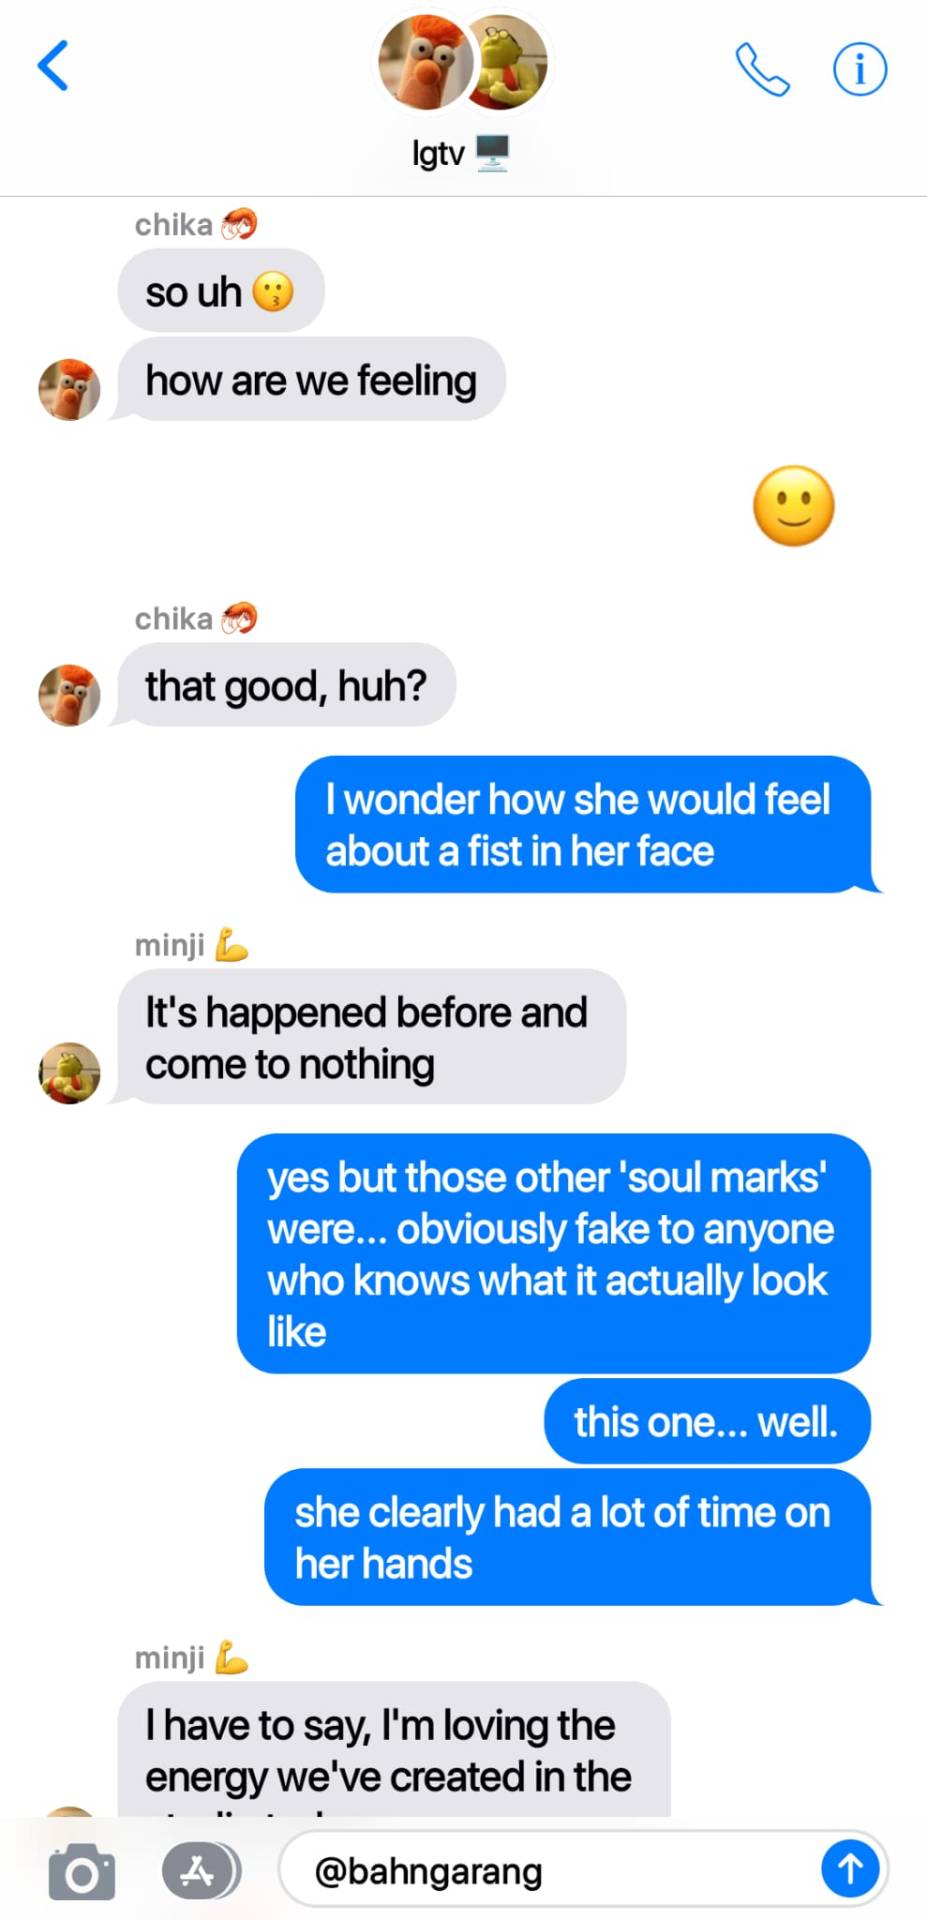Tap the back chevron arrow
The height and width of the screenshot is (1920, 927).
pyautogui.click(x=53, y=66)
